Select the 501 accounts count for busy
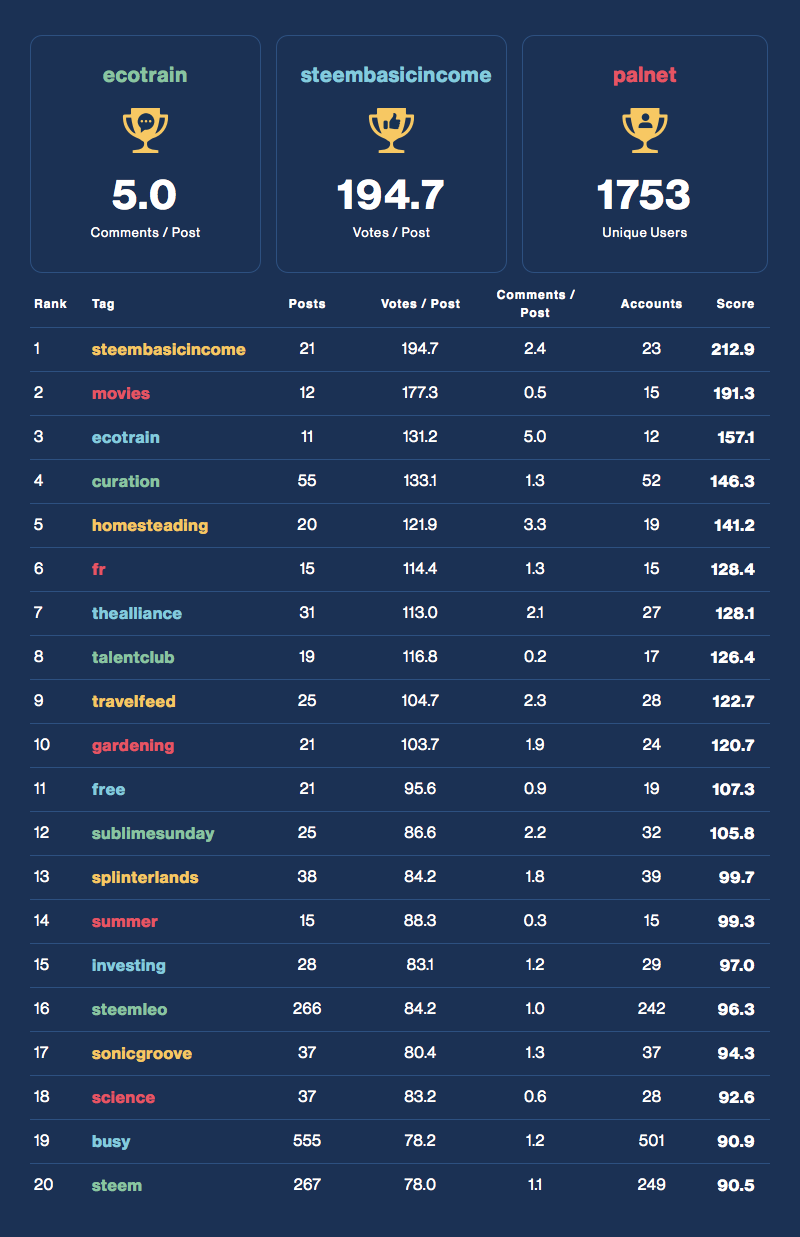 click(651, 1142)
